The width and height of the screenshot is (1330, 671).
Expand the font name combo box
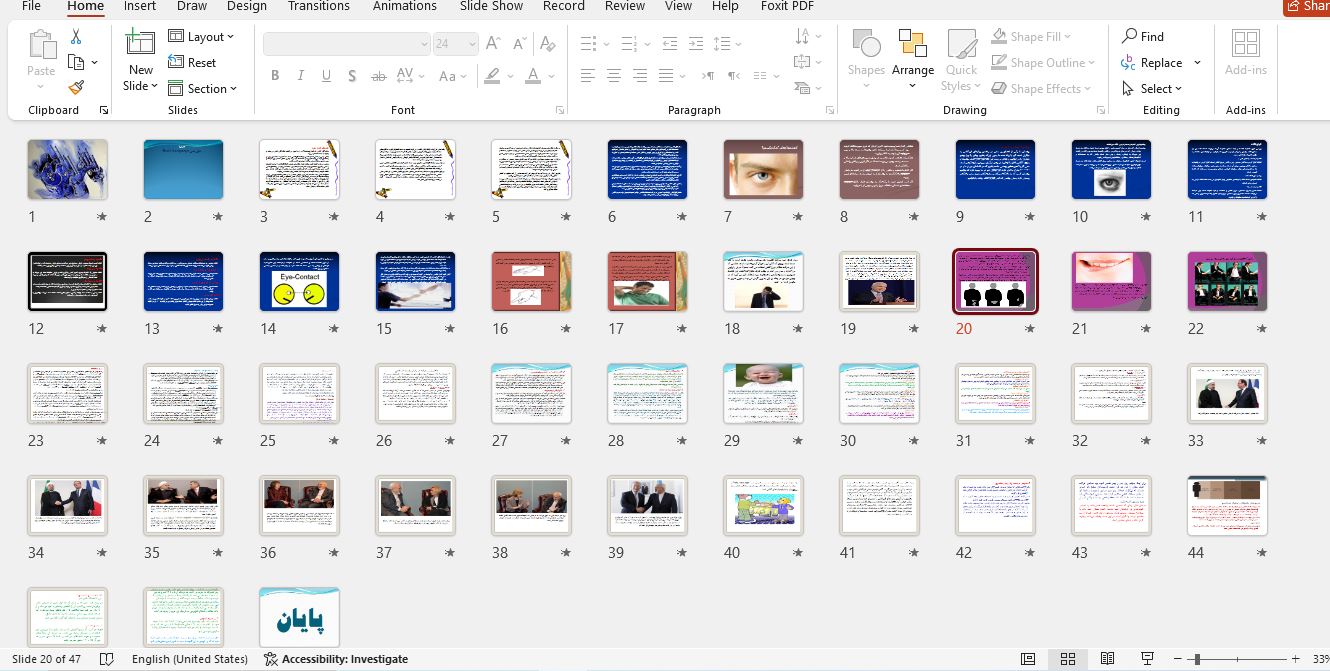[x=424, y=43]
